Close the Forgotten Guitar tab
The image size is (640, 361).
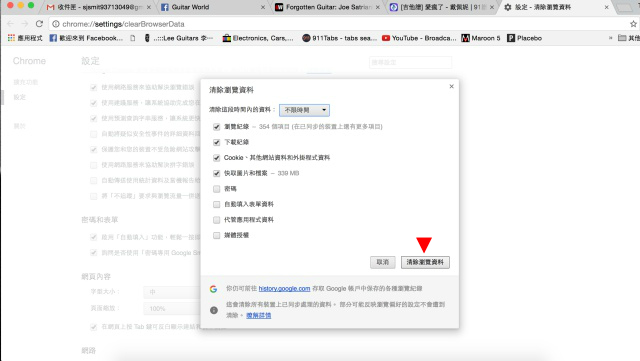(378, 7)
